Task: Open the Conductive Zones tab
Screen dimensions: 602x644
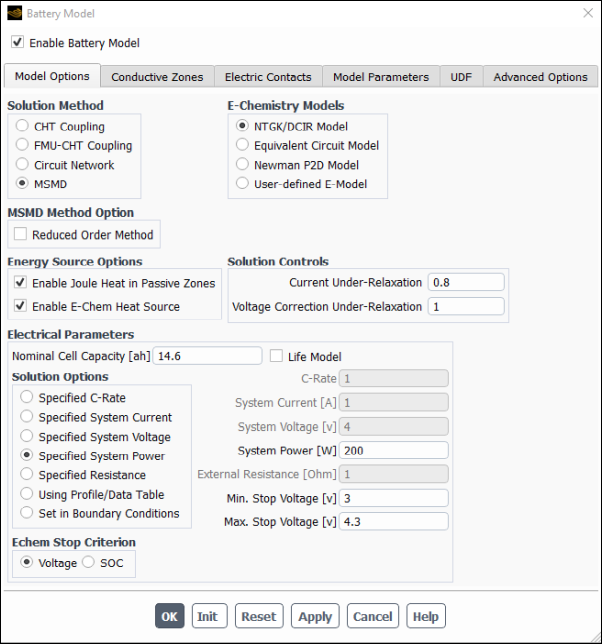Action: (x=157, y=77)
